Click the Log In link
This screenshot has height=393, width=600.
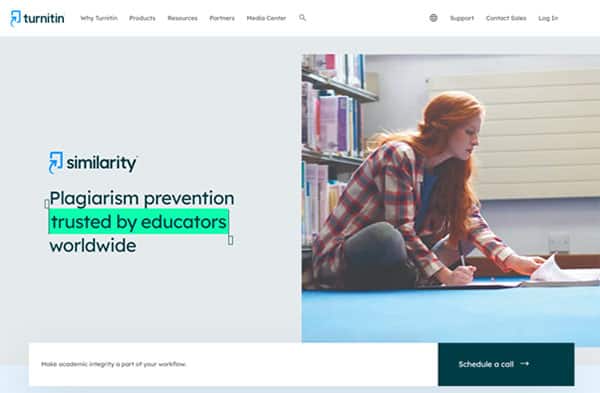548,18
